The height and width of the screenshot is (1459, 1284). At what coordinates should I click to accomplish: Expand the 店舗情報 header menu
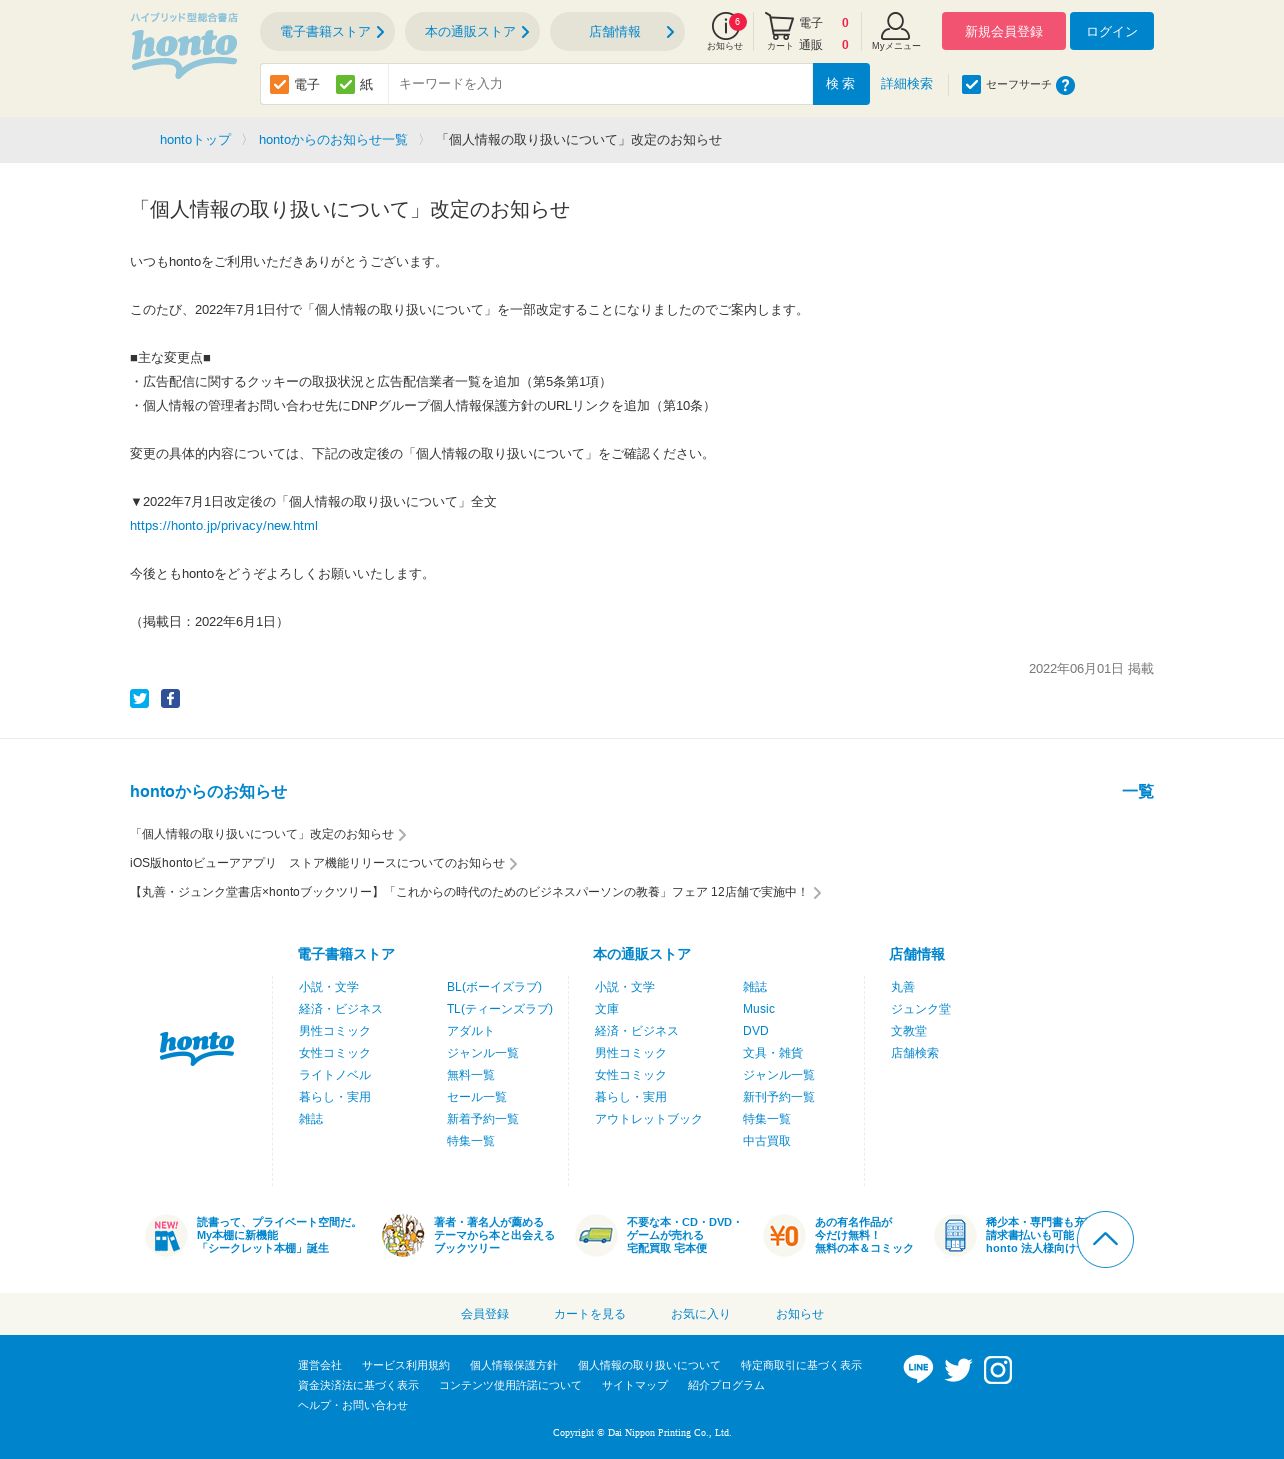pyautogui.click(x=617, y=32)
